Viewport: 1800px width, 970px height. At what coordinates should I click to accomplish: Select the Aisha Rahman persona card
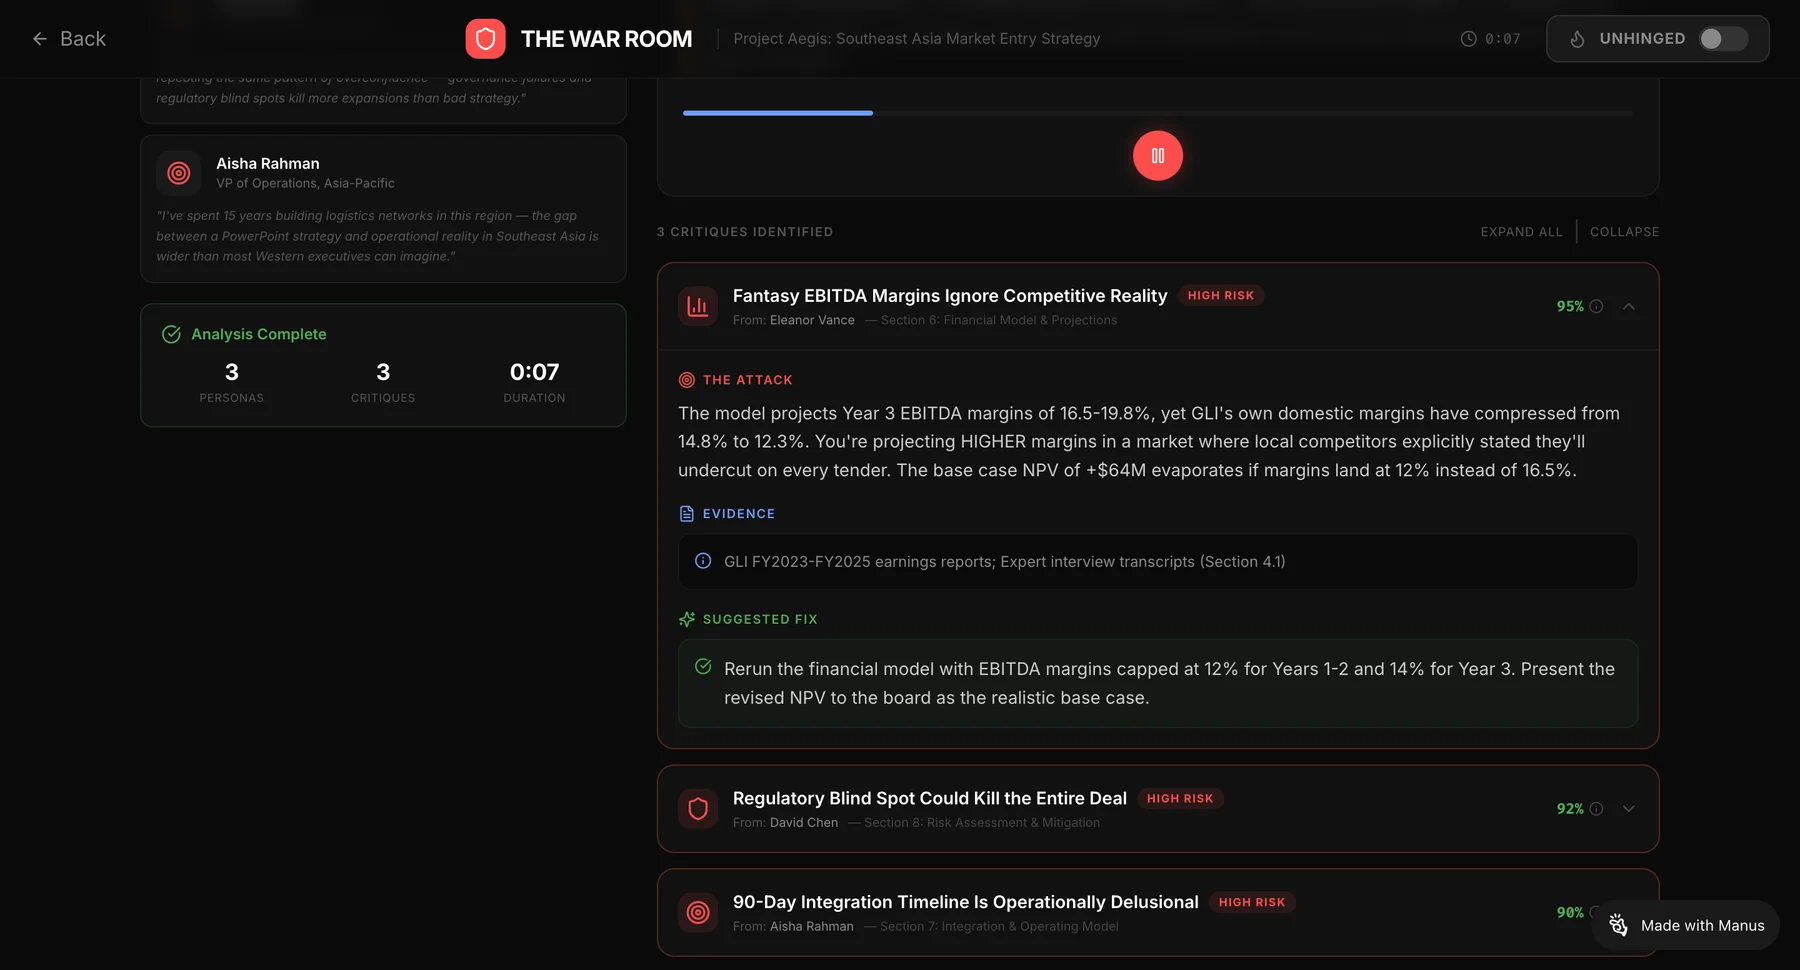pyautogui.click(x=383, y=209)
